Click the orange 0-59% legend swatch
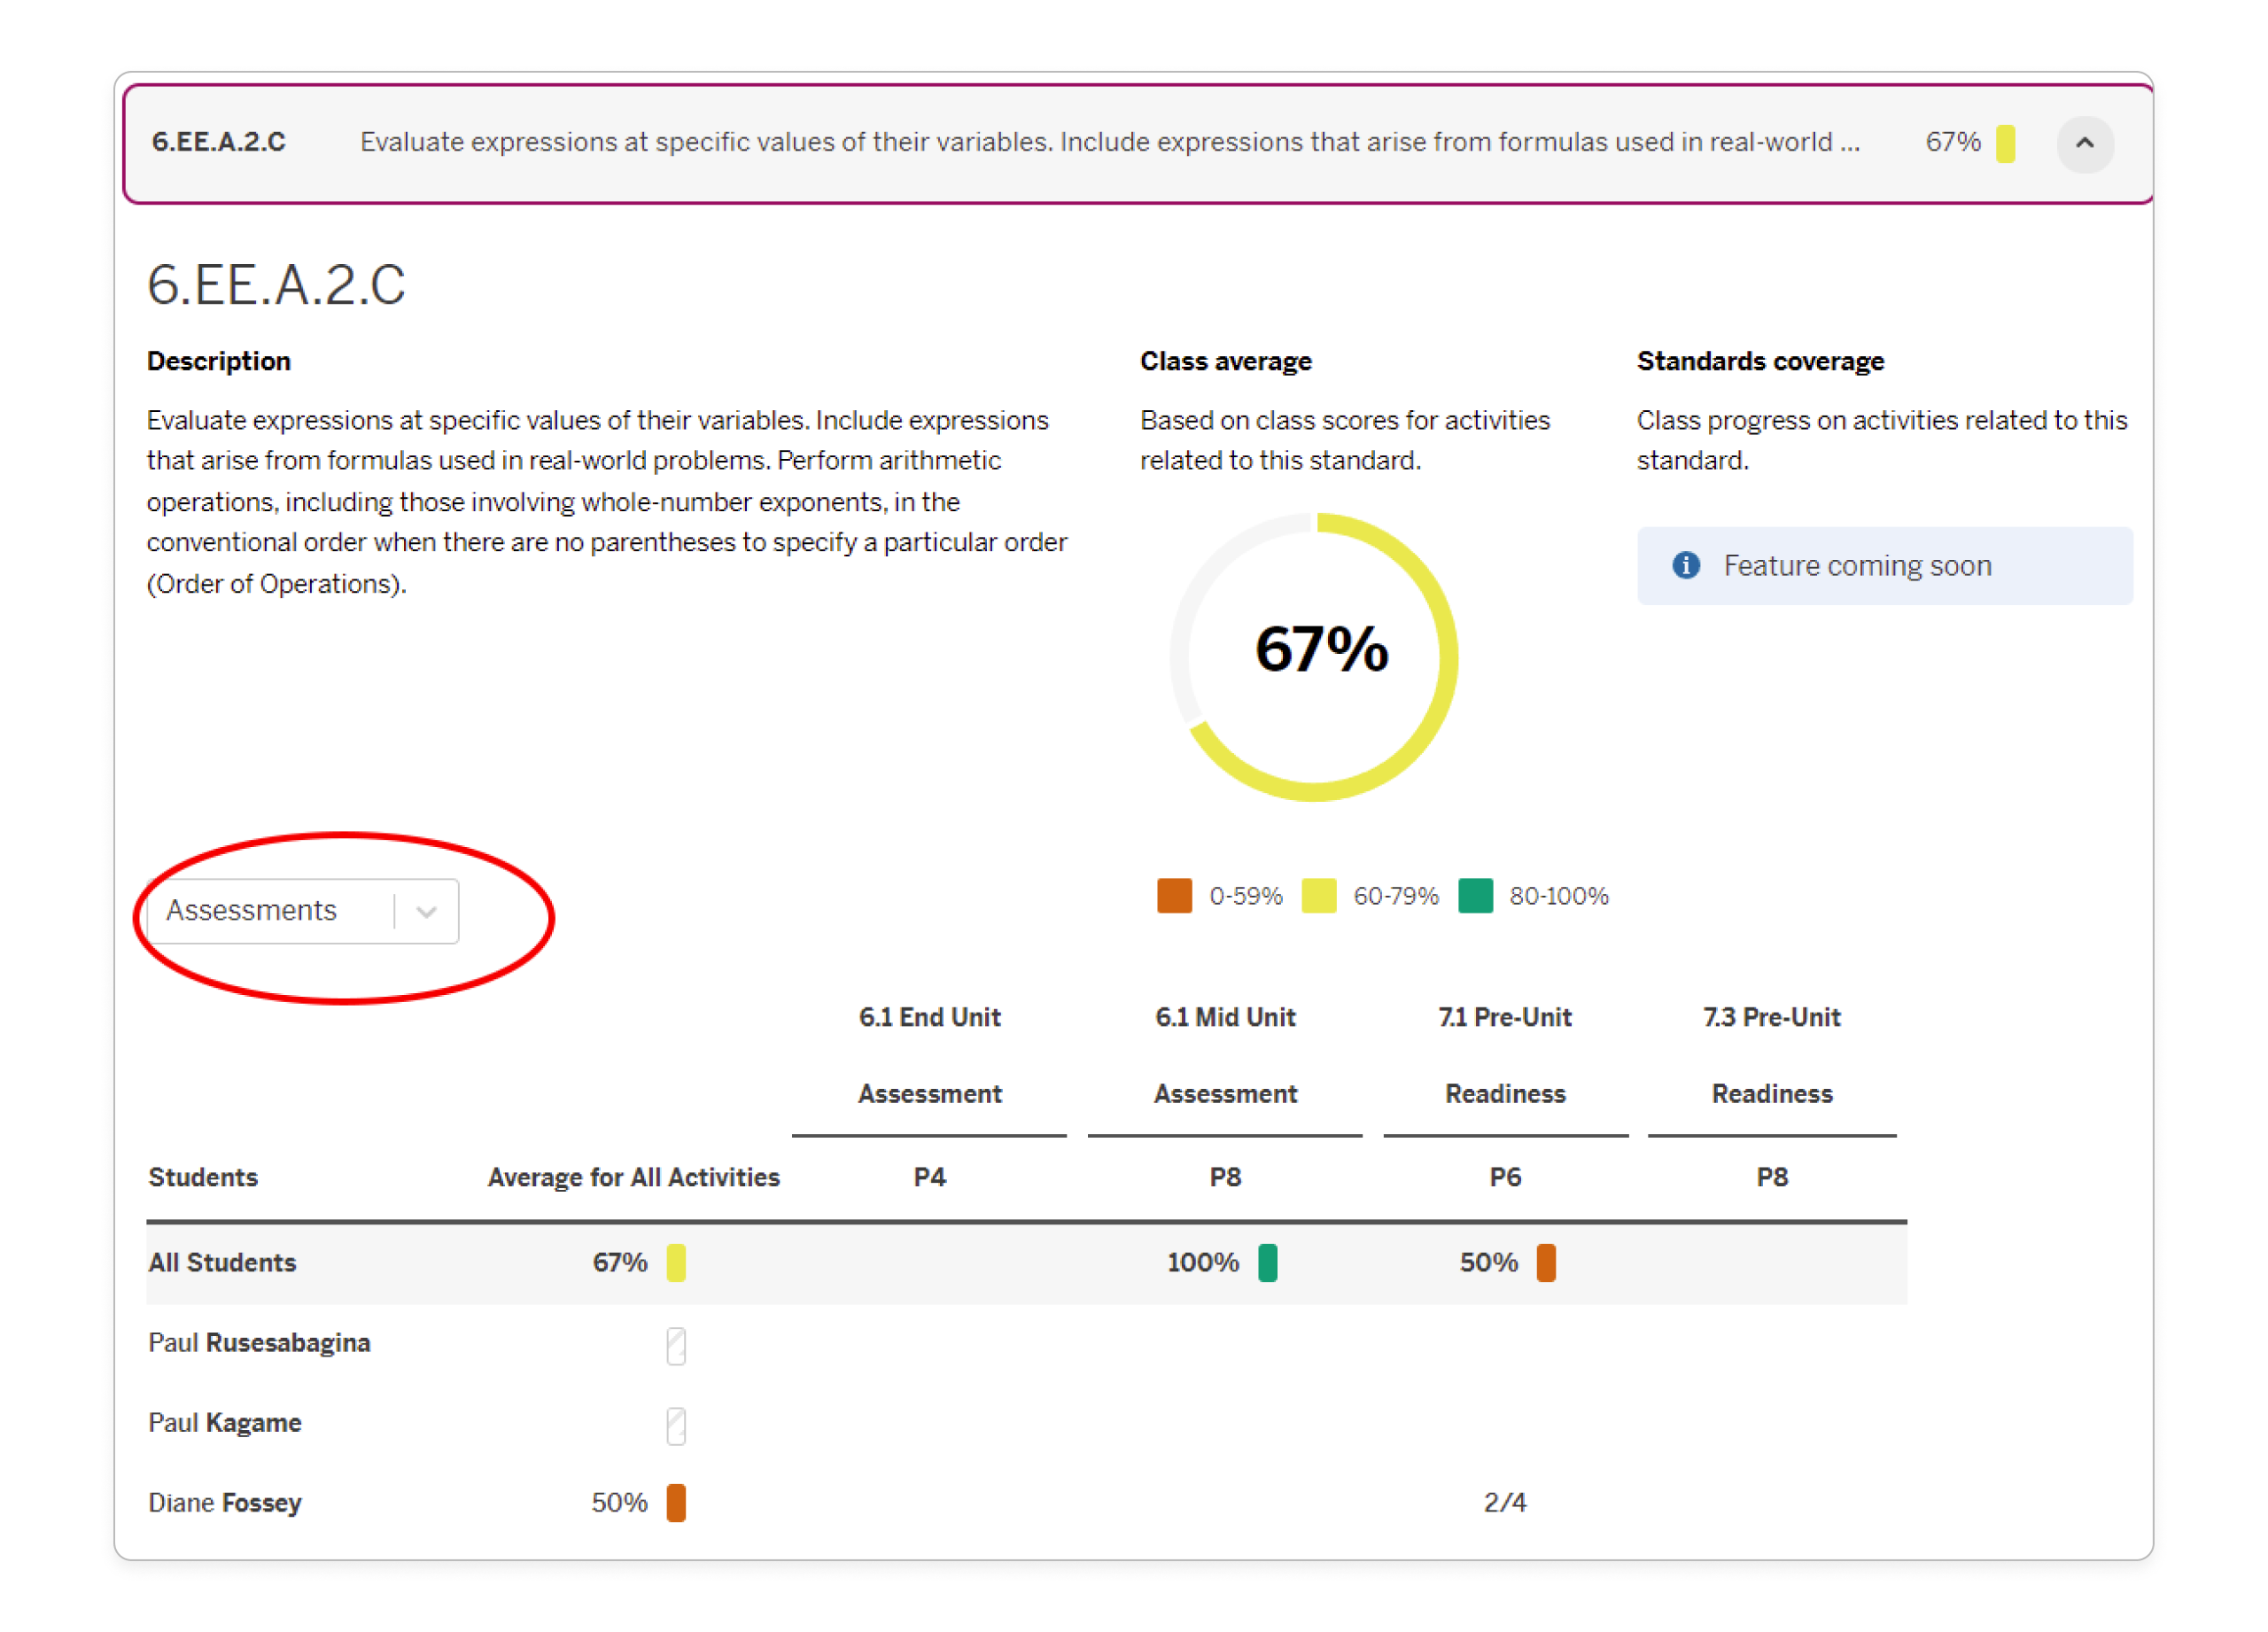2268x1632 pixels. point(1174,895)
